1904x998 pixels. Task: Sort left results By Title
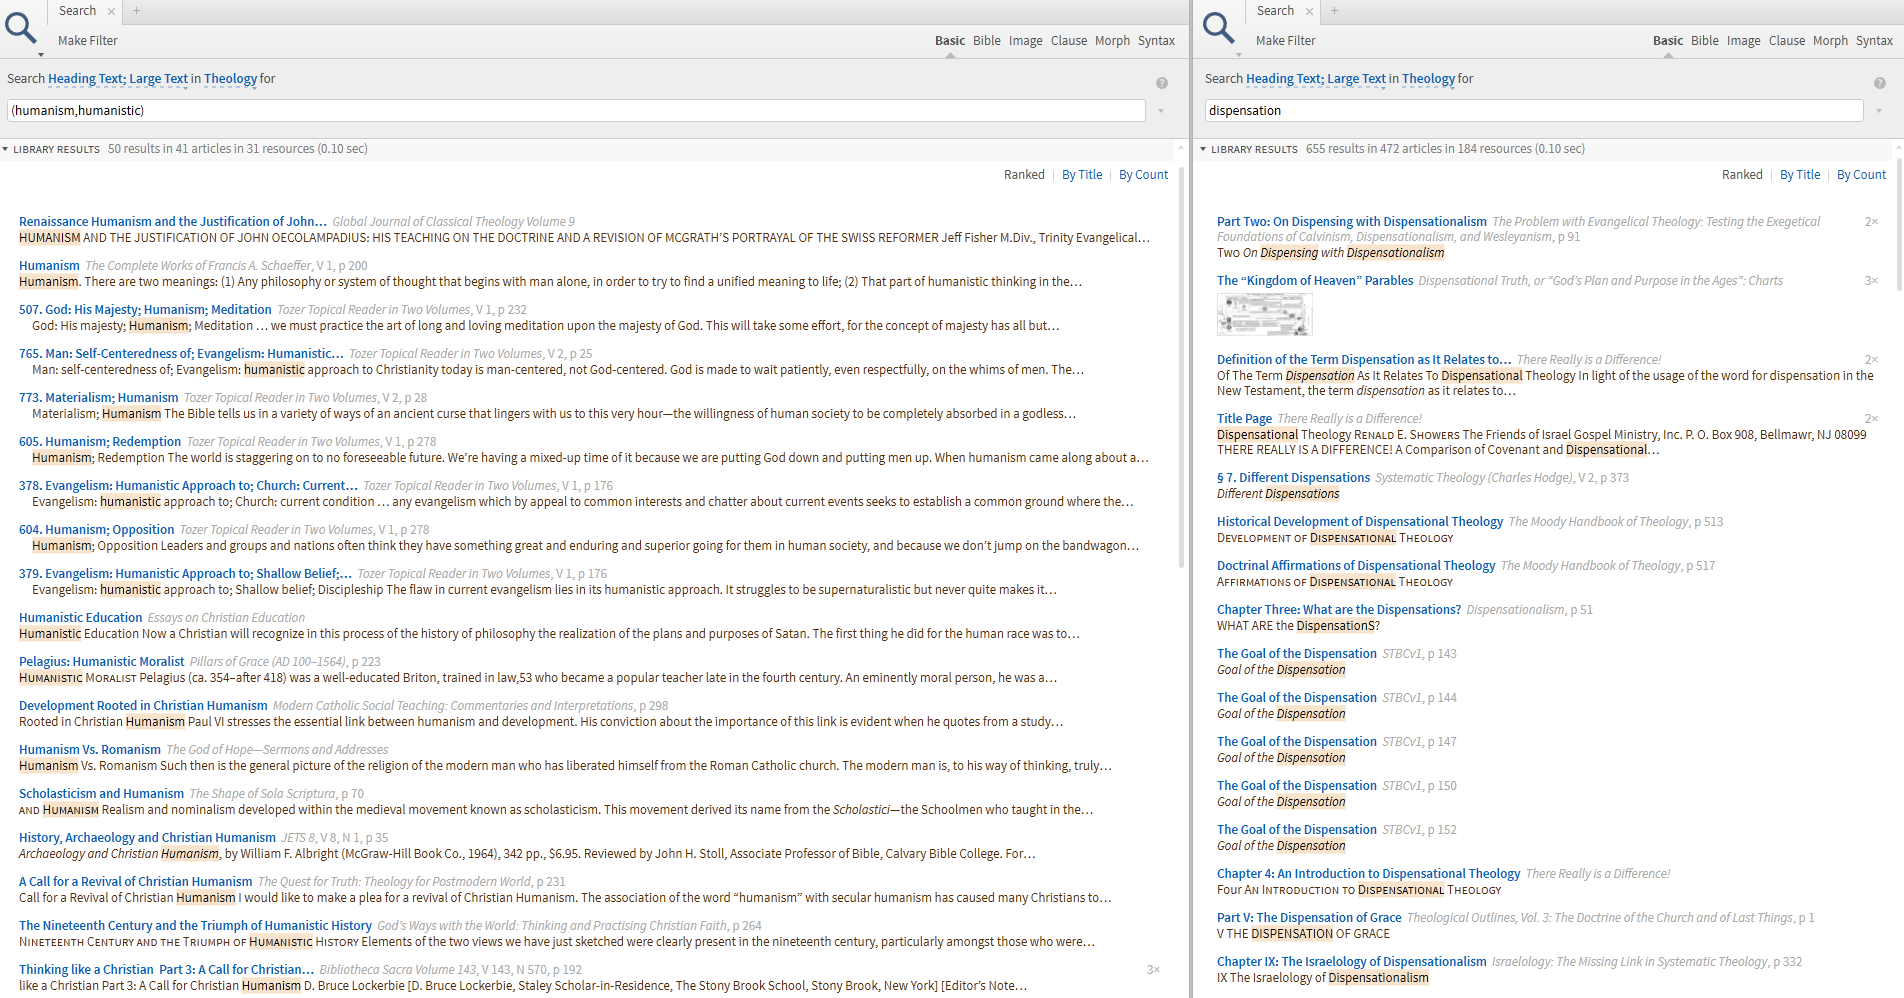pos(1082,175)
